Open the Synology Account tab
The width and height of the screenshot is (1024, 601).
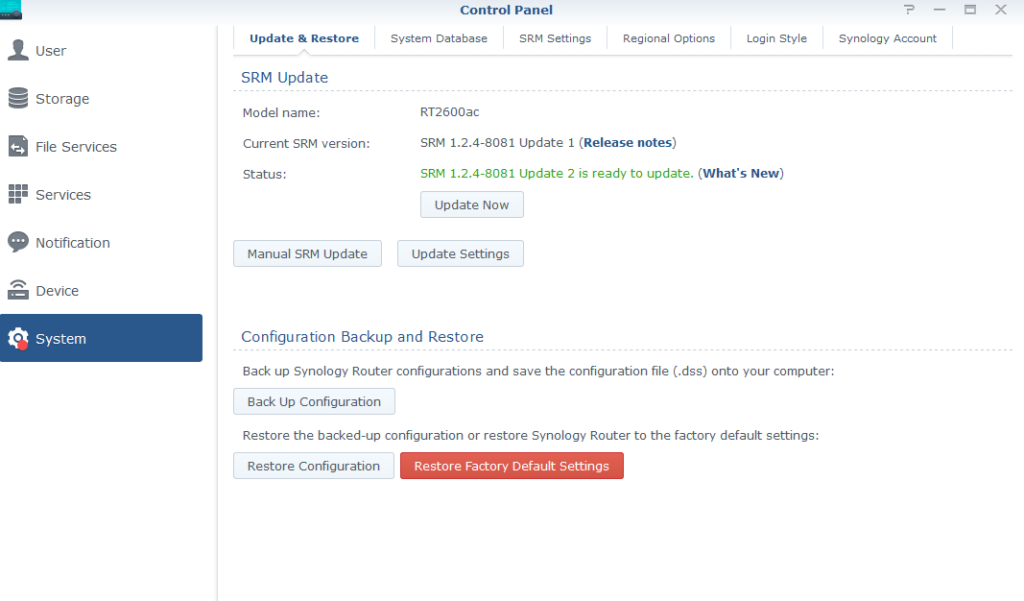click(887, 38)
